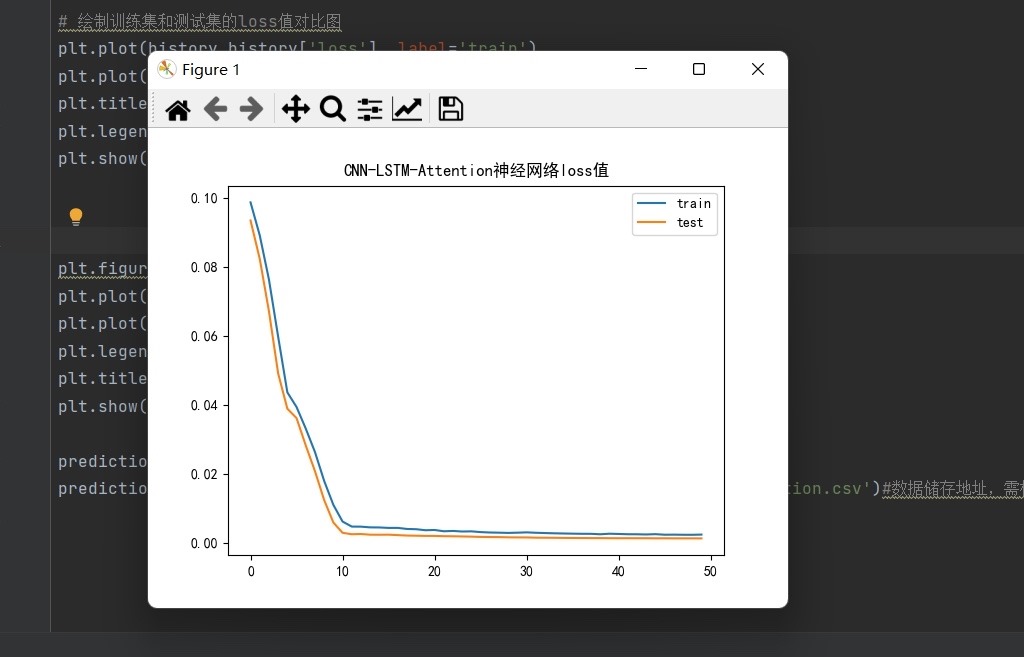The height and width of the screenshot is (657, 1024).
Task: Click the y-axis tick label 0.04
Action: 204,406
